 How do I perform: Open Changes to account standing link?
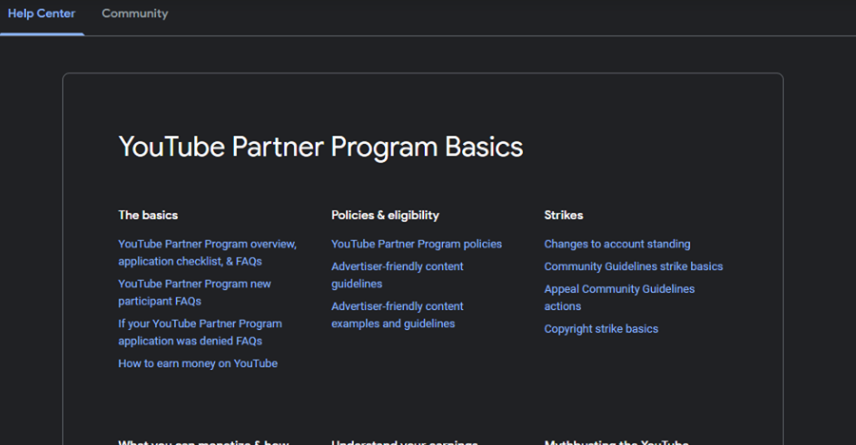click(617, 244)
